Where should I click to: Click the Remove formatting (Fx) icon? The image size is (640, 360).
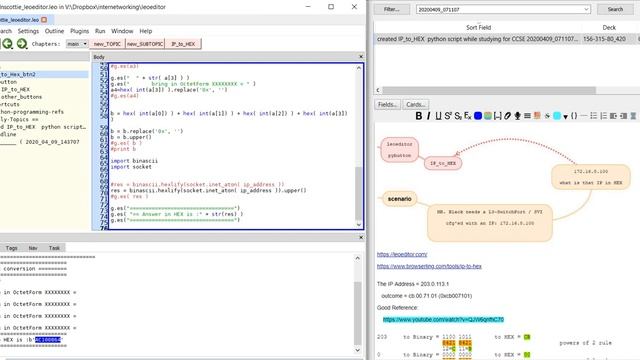click(468, 116)
